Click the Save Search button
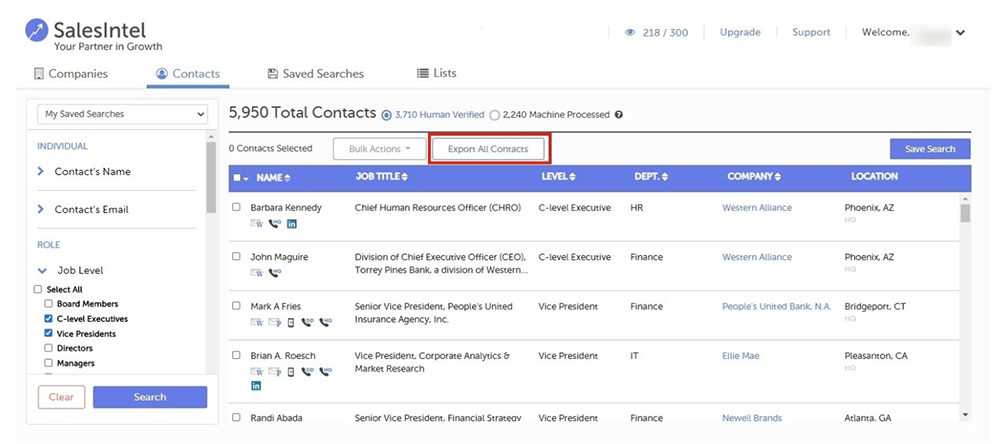Image resolution: width=1008 pixels, height=444 pixels. coord(930,149)
